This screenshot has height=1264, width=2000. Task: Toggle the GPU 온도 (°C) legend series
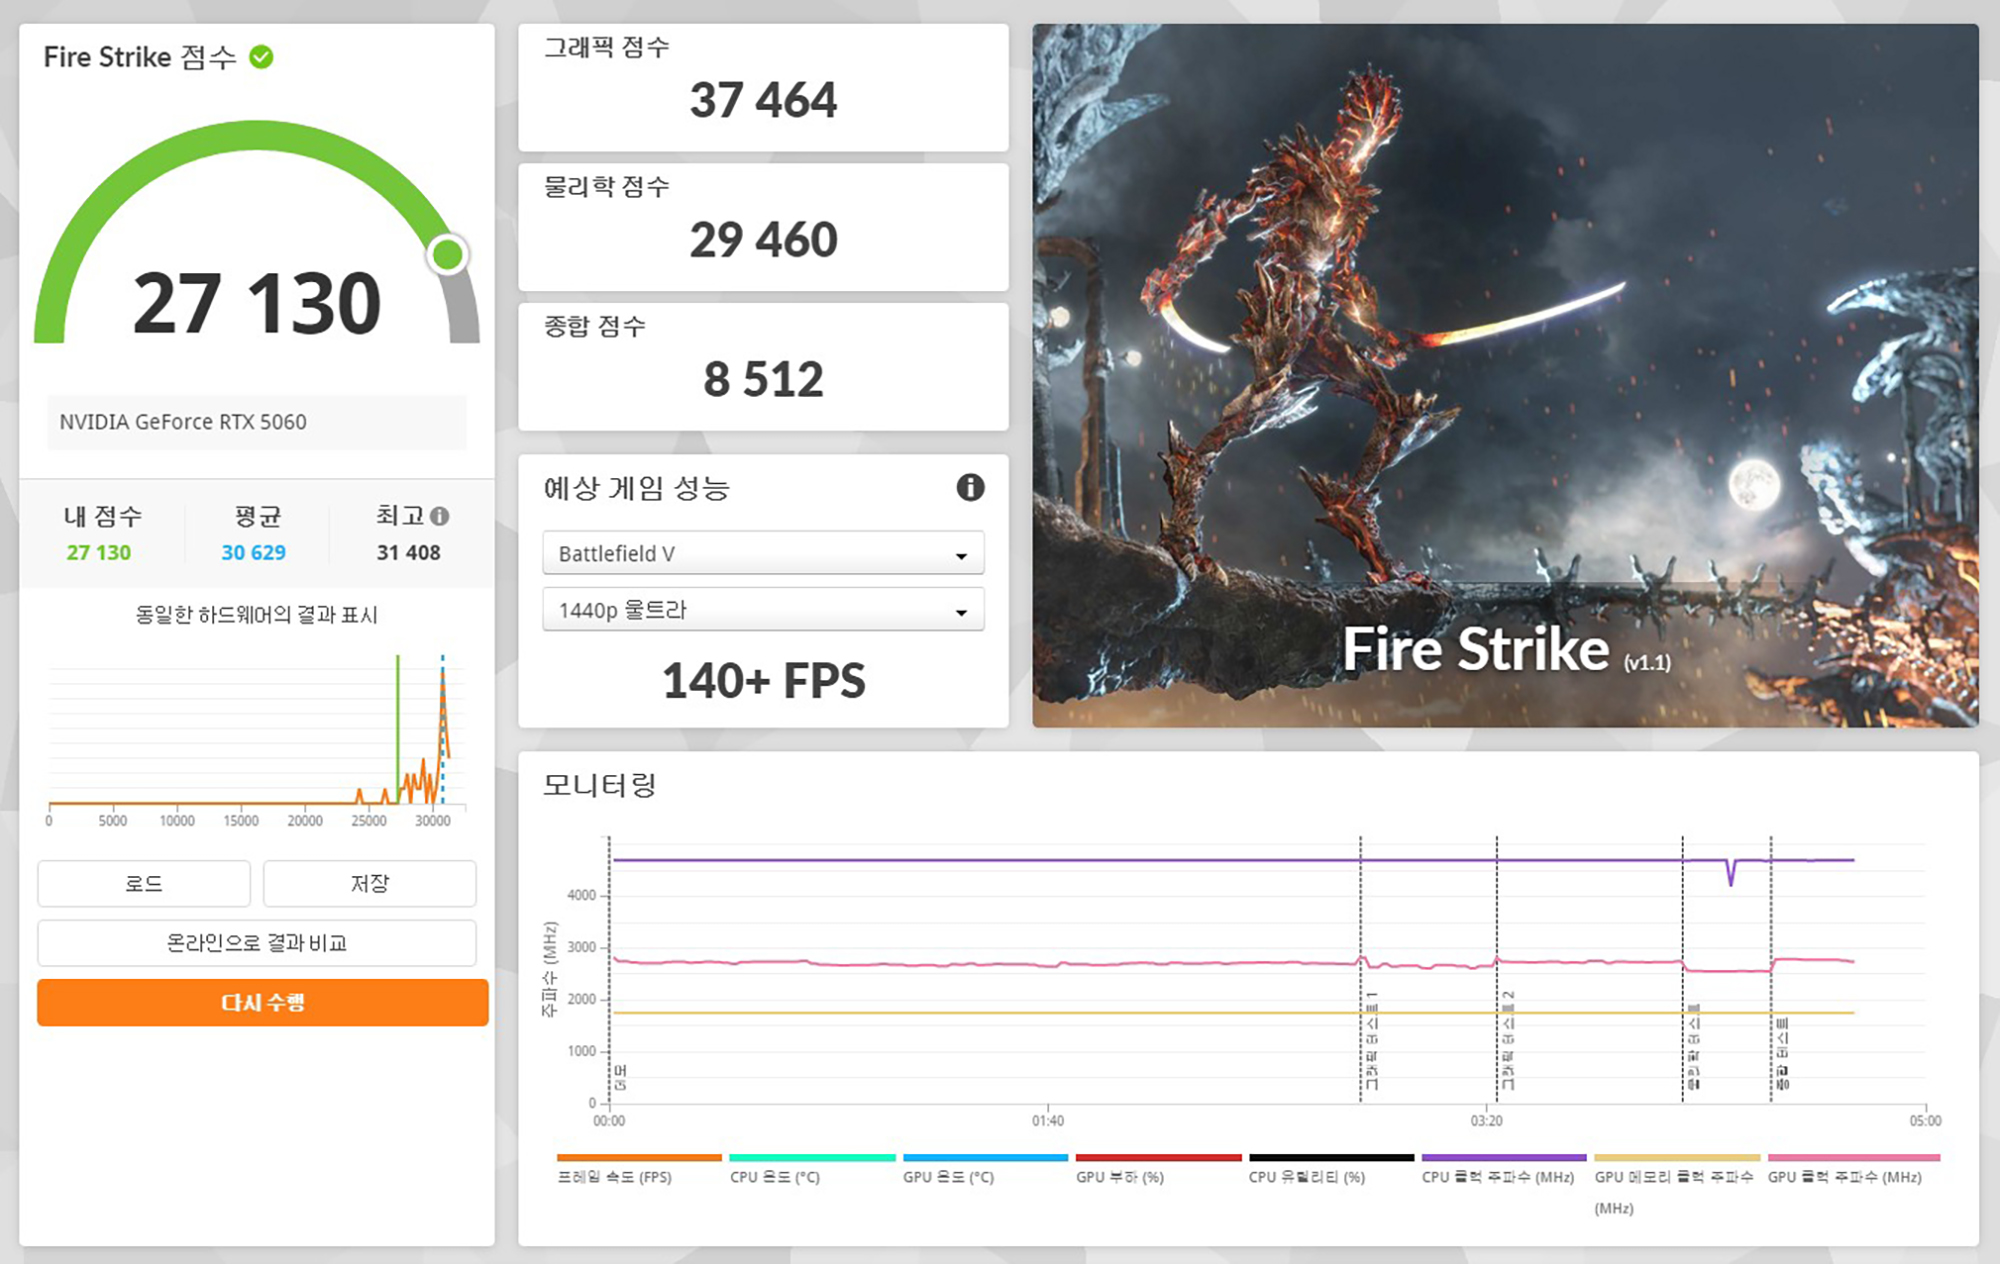(948, 1177)
